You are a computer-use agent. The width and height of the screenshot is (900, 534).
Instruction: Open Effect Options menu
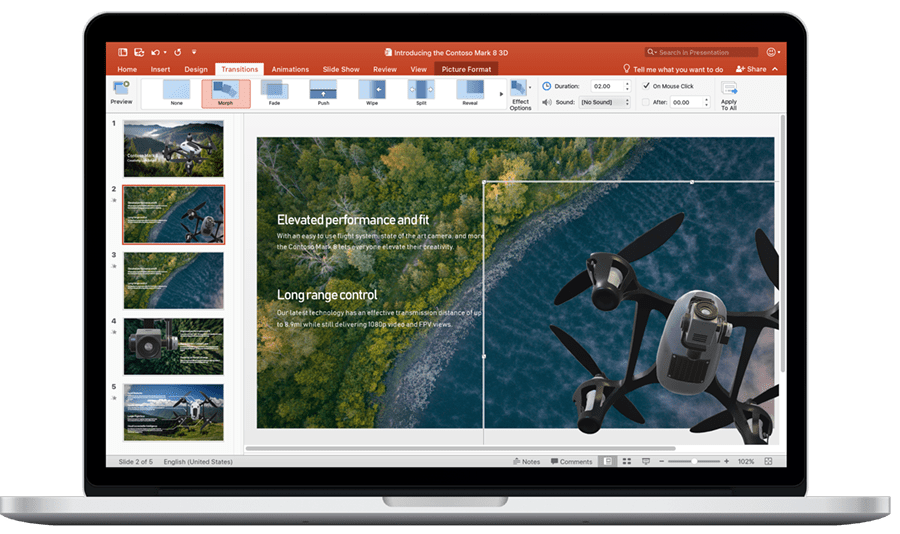click(x=521, y=95)
